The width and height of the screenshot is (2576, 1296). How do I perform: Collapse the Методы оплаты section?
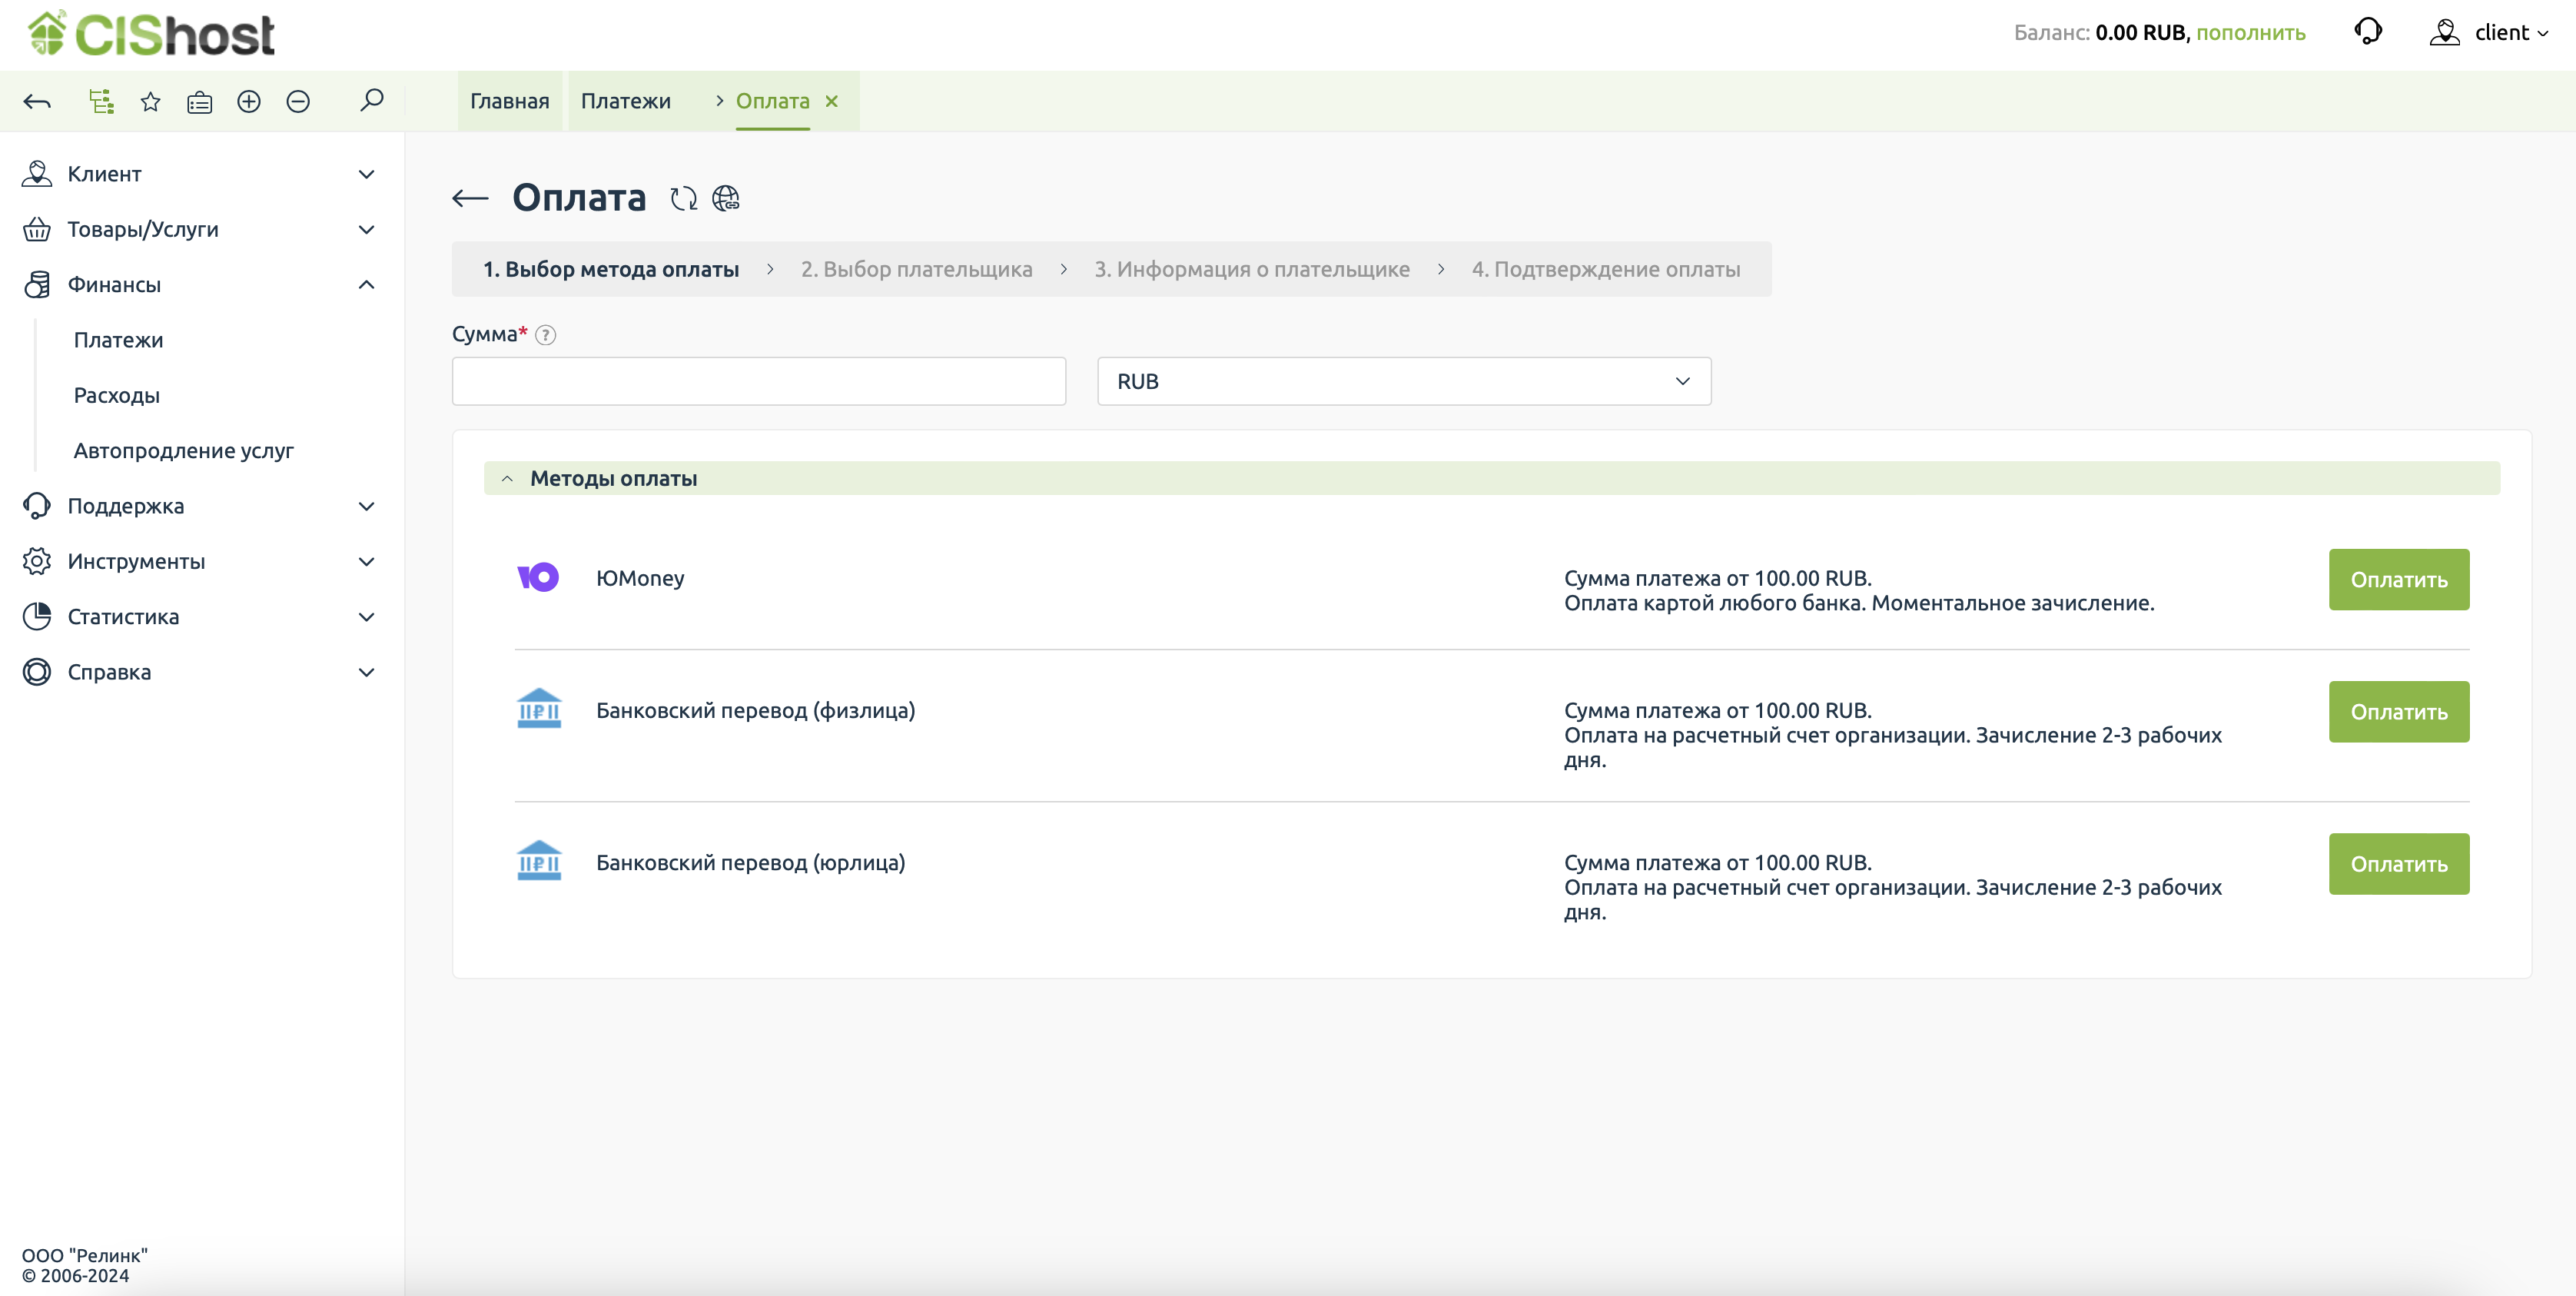(507, 478)
